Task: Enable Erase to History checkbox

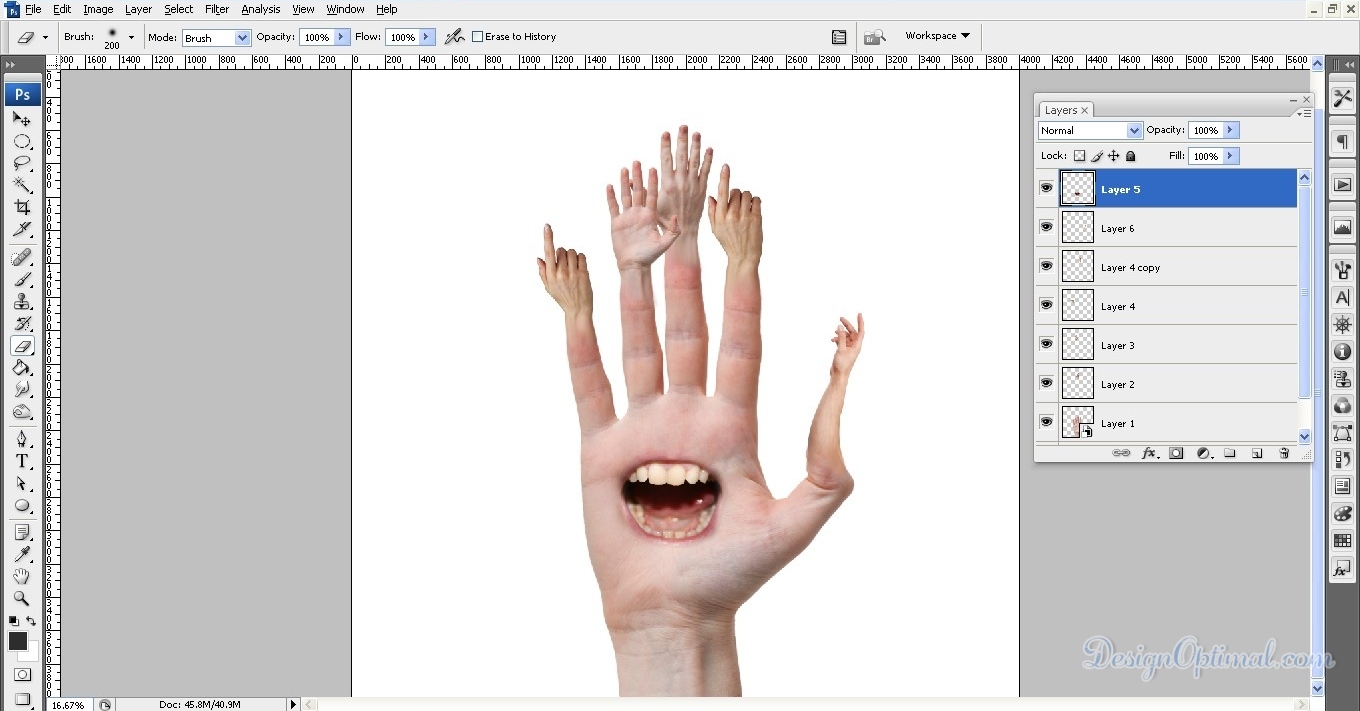Action: point(477,37)
